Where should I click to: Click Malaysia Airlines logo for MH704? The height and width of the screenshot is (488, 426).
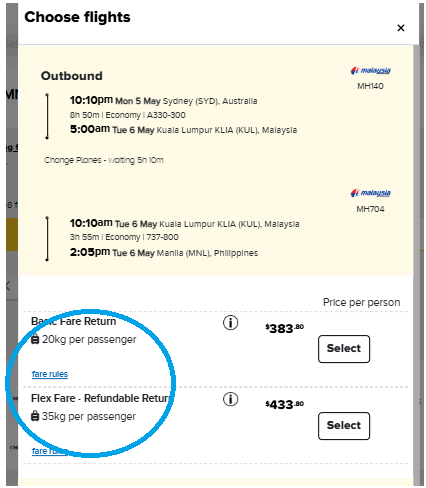pyautogui.click(x=370, y=193)
